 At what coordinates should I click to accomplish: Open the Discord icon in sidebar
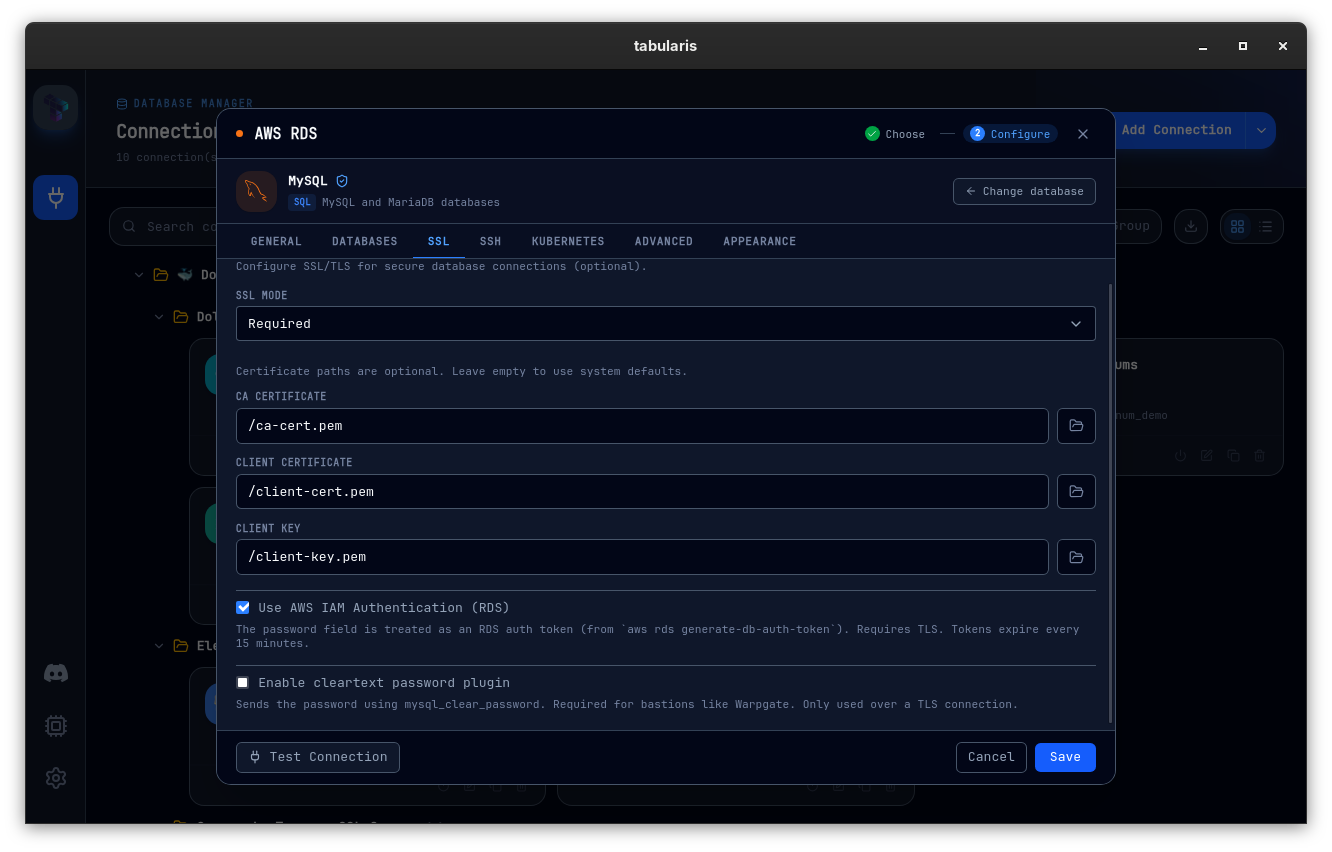(56, 674)
